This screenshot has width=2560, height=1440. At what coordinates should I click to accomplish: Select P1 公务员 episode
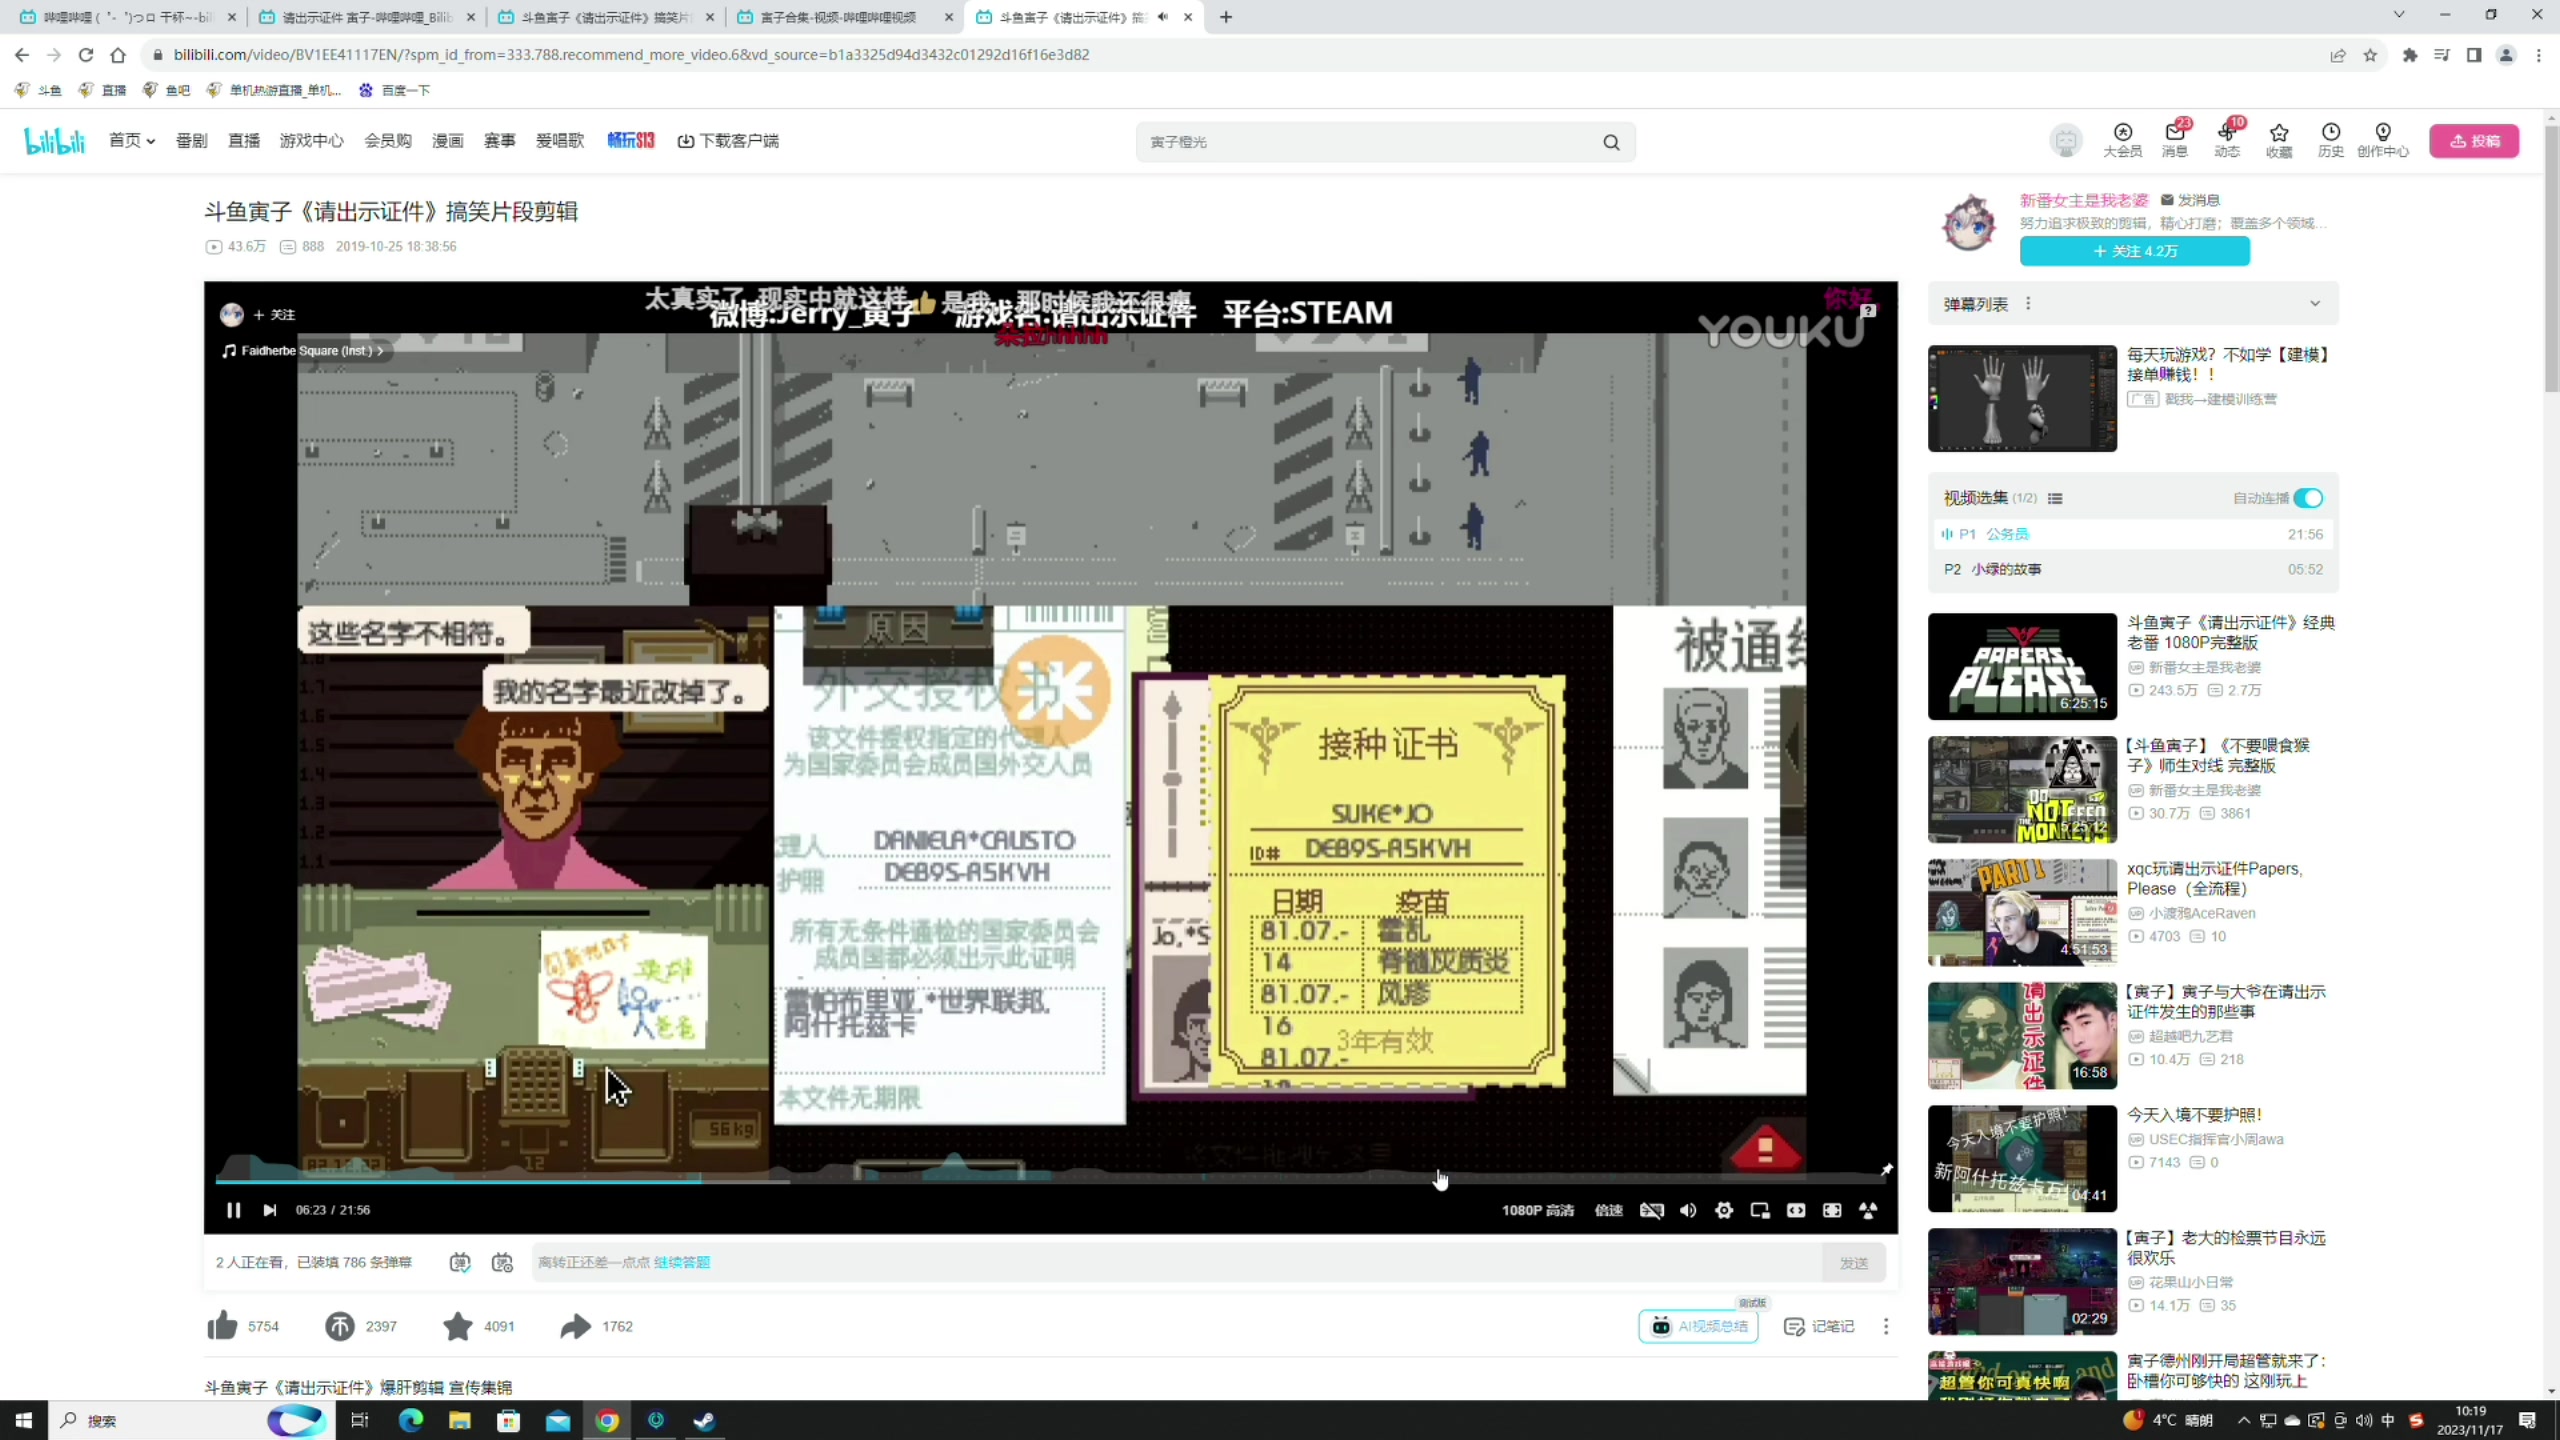coord(2132,534)
